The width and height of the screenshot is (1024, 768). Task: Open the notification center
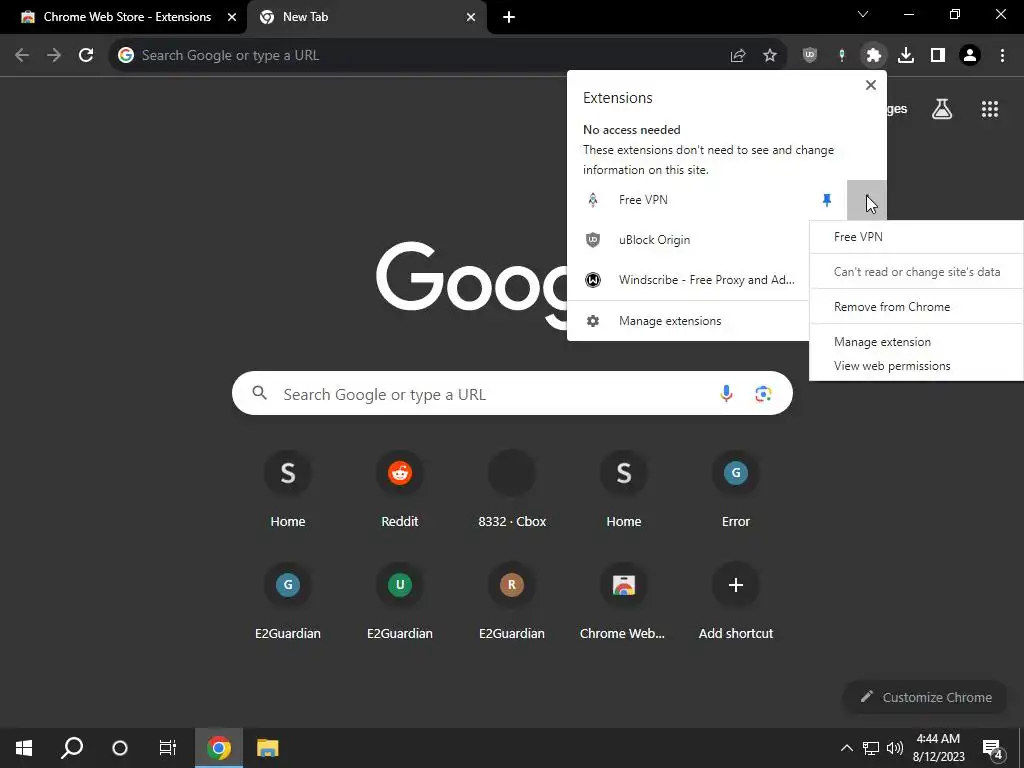[x=993, y=748]
